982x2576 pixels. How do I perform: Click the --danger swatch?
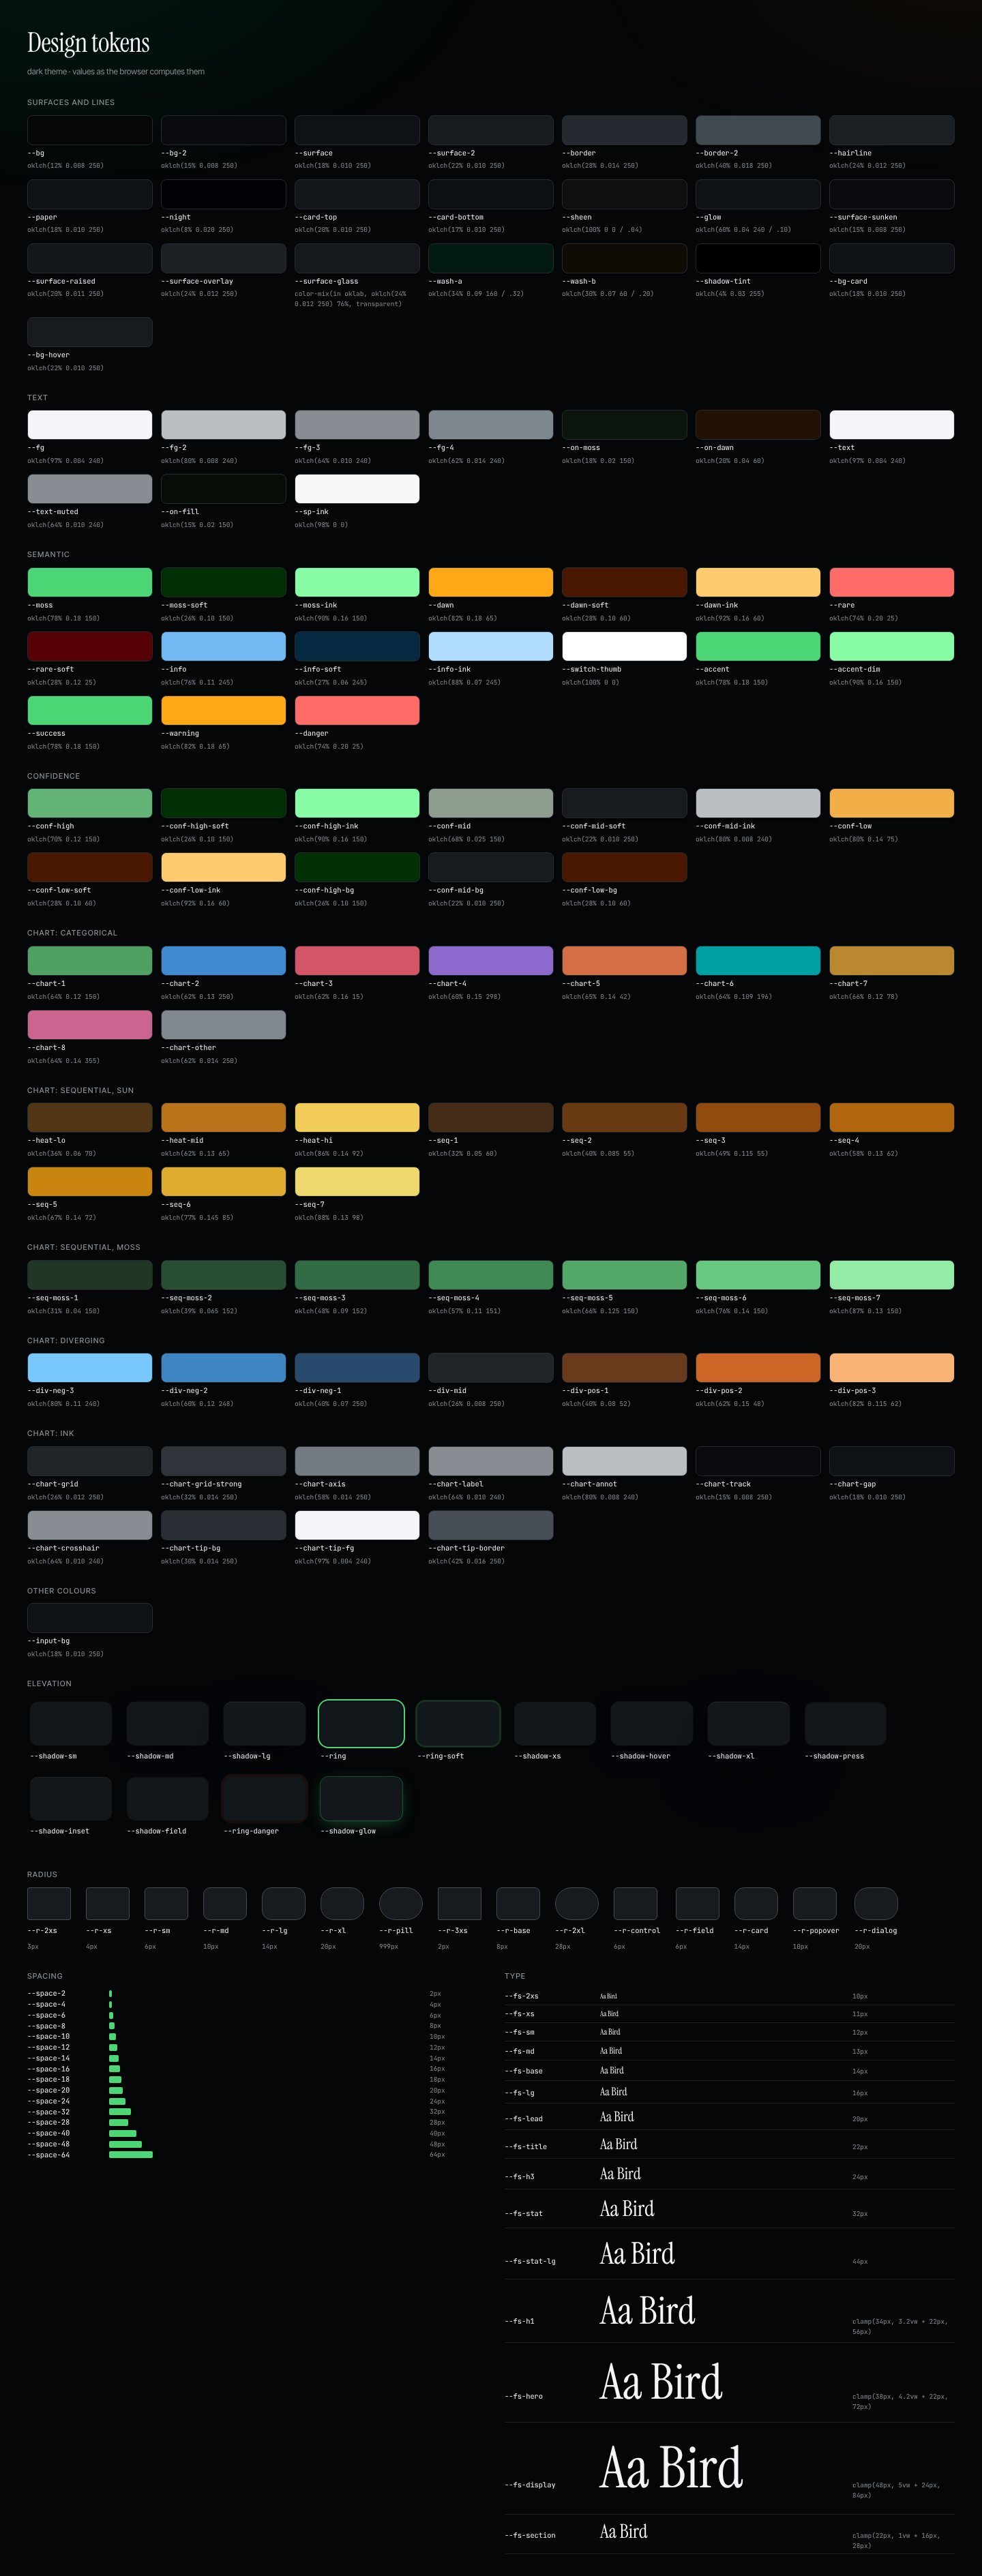pyautogui.click(x=357, y=710)
